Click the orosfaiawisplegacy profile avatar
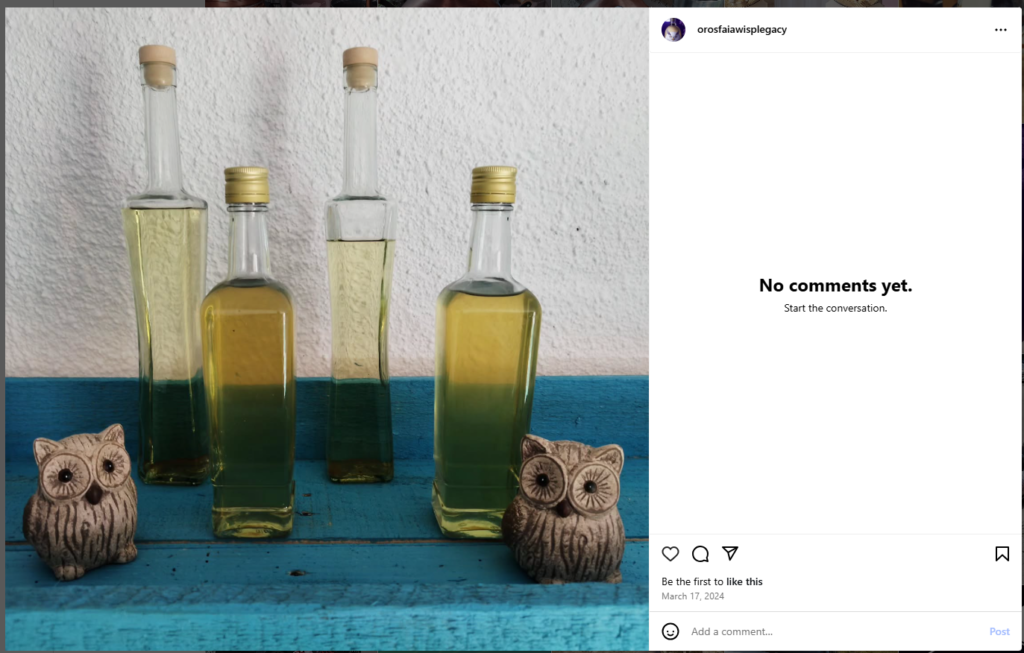 click(x=673, y=30)
